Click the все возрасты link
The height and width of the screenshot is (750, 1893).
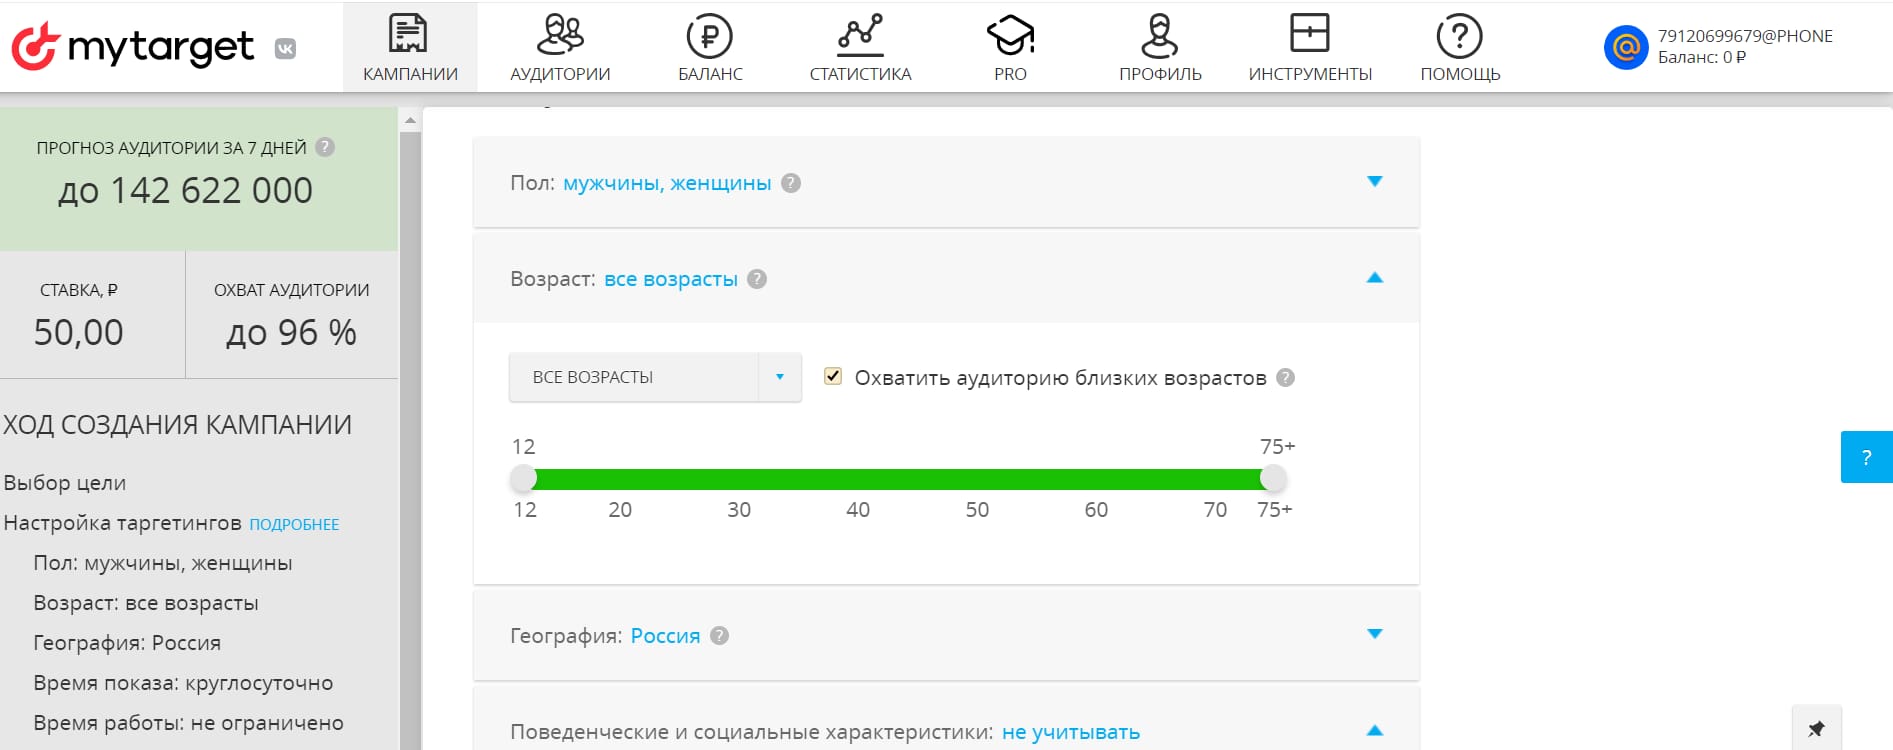coord(671,279)
